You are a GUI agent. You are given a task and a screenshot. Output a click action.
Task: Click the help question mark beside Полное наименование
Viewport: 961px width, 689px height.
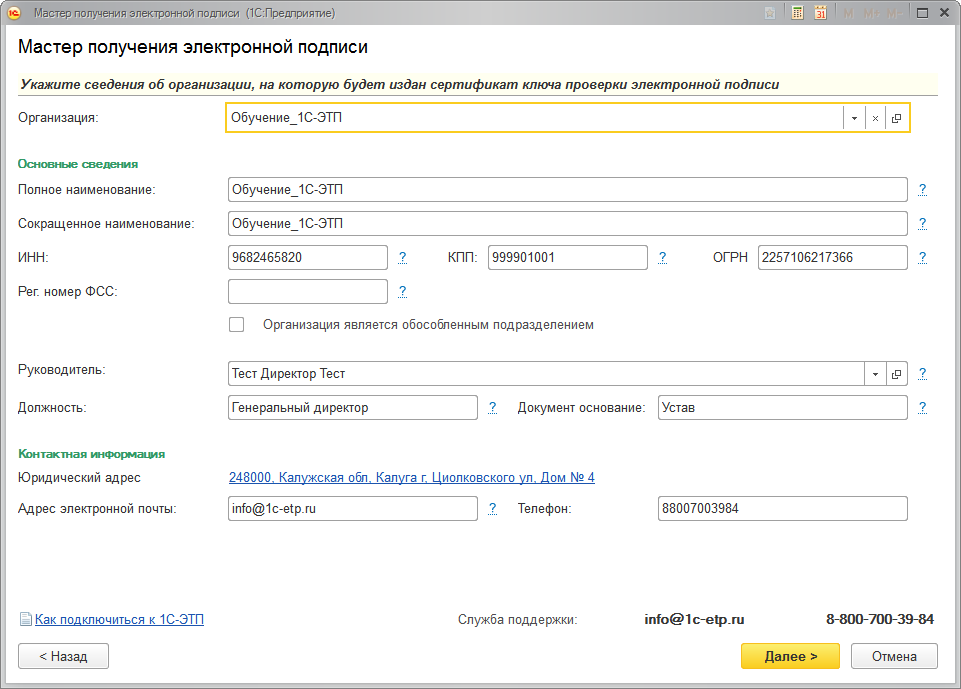coord(922,188)
